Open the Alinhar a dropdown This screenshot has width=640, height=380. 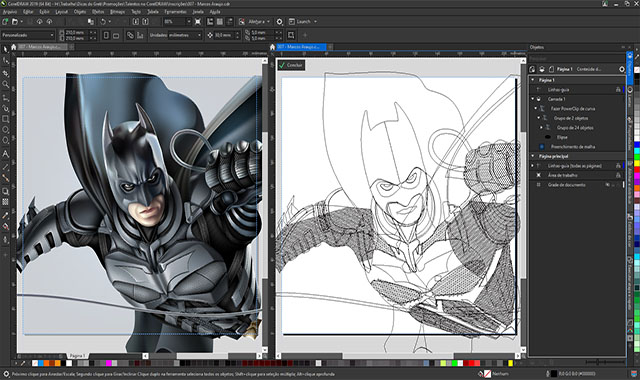(259, 21)
